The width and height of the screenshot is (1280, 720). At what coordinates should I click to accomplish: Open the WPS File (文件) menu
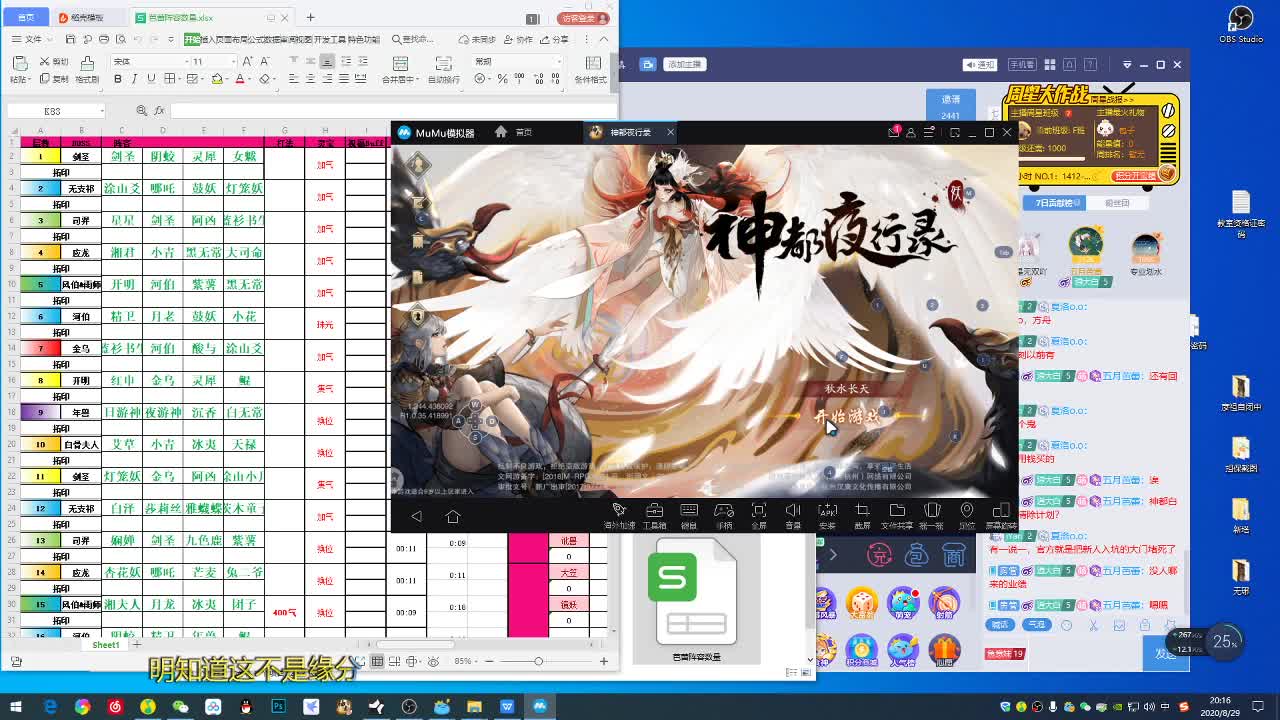[33, 39]
